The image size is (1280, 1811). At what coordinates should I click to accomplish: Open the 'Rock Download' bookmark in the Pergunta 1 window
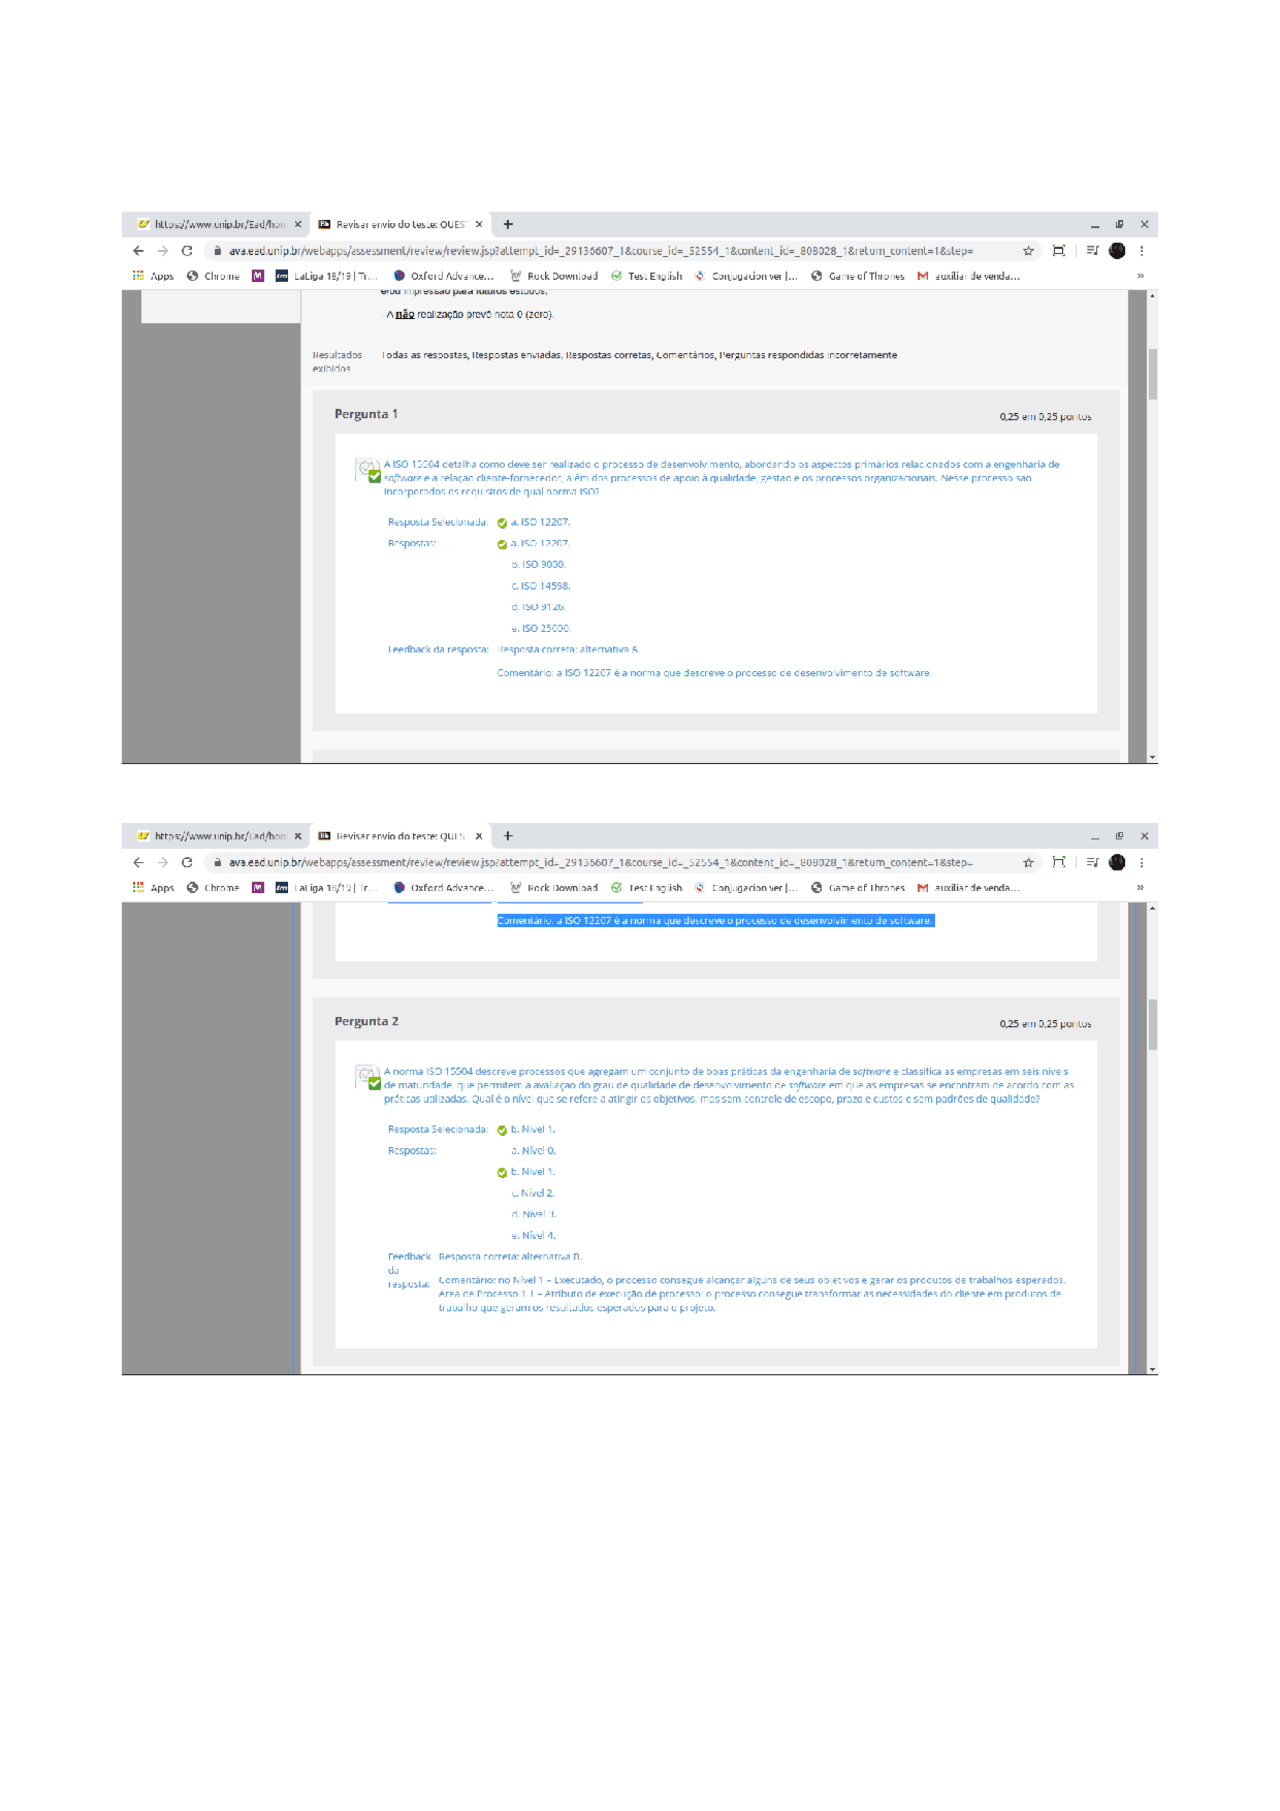click(x=554, y=276)
